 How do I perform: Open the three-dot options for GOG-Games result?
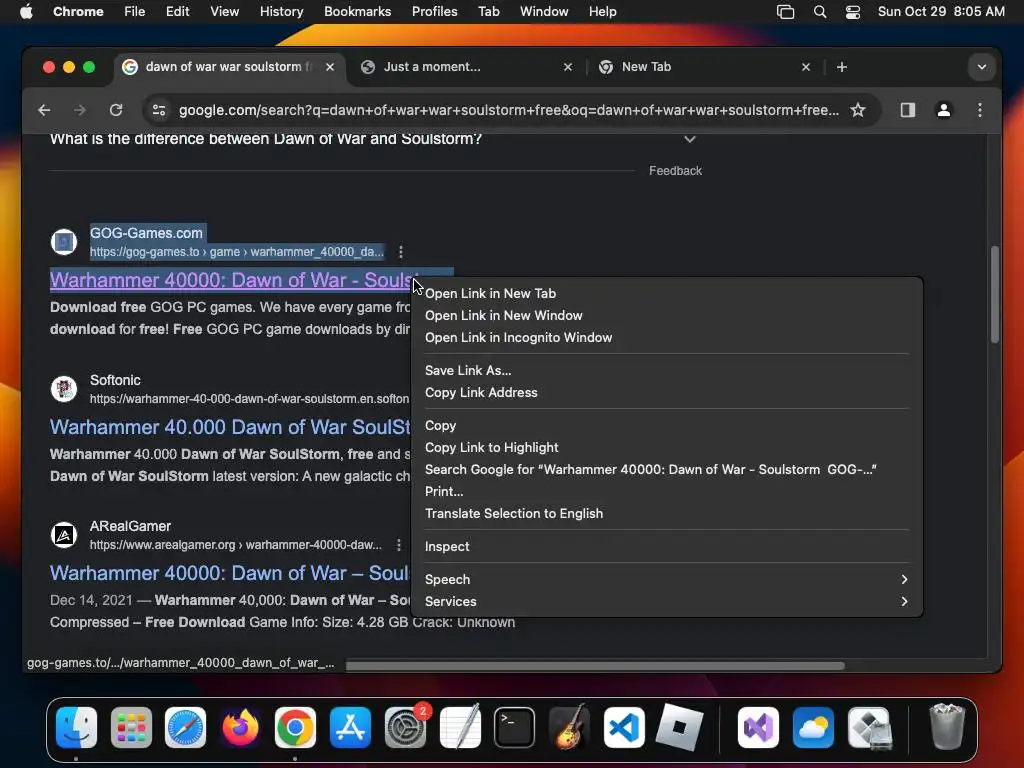pyautogui.click(x=400, y=251)
